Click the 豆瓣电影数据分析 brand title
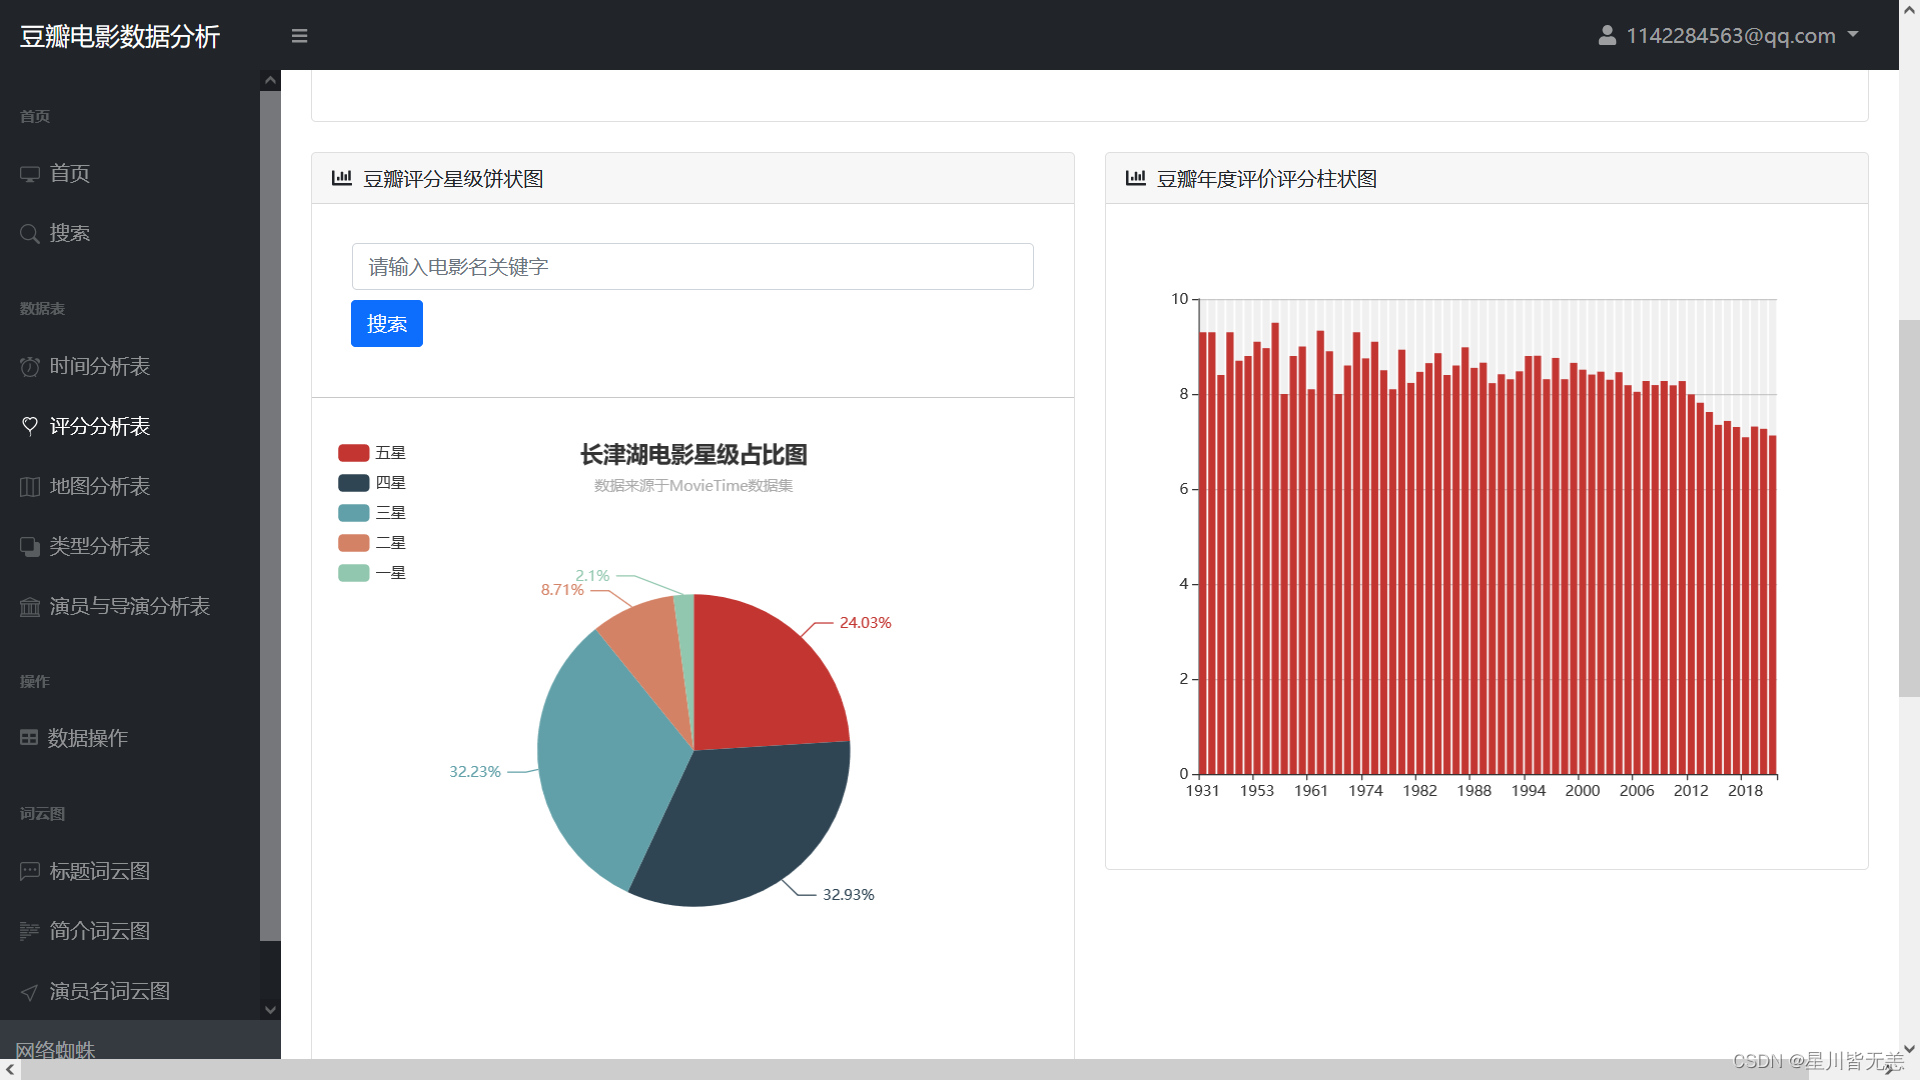 [120, 36]
